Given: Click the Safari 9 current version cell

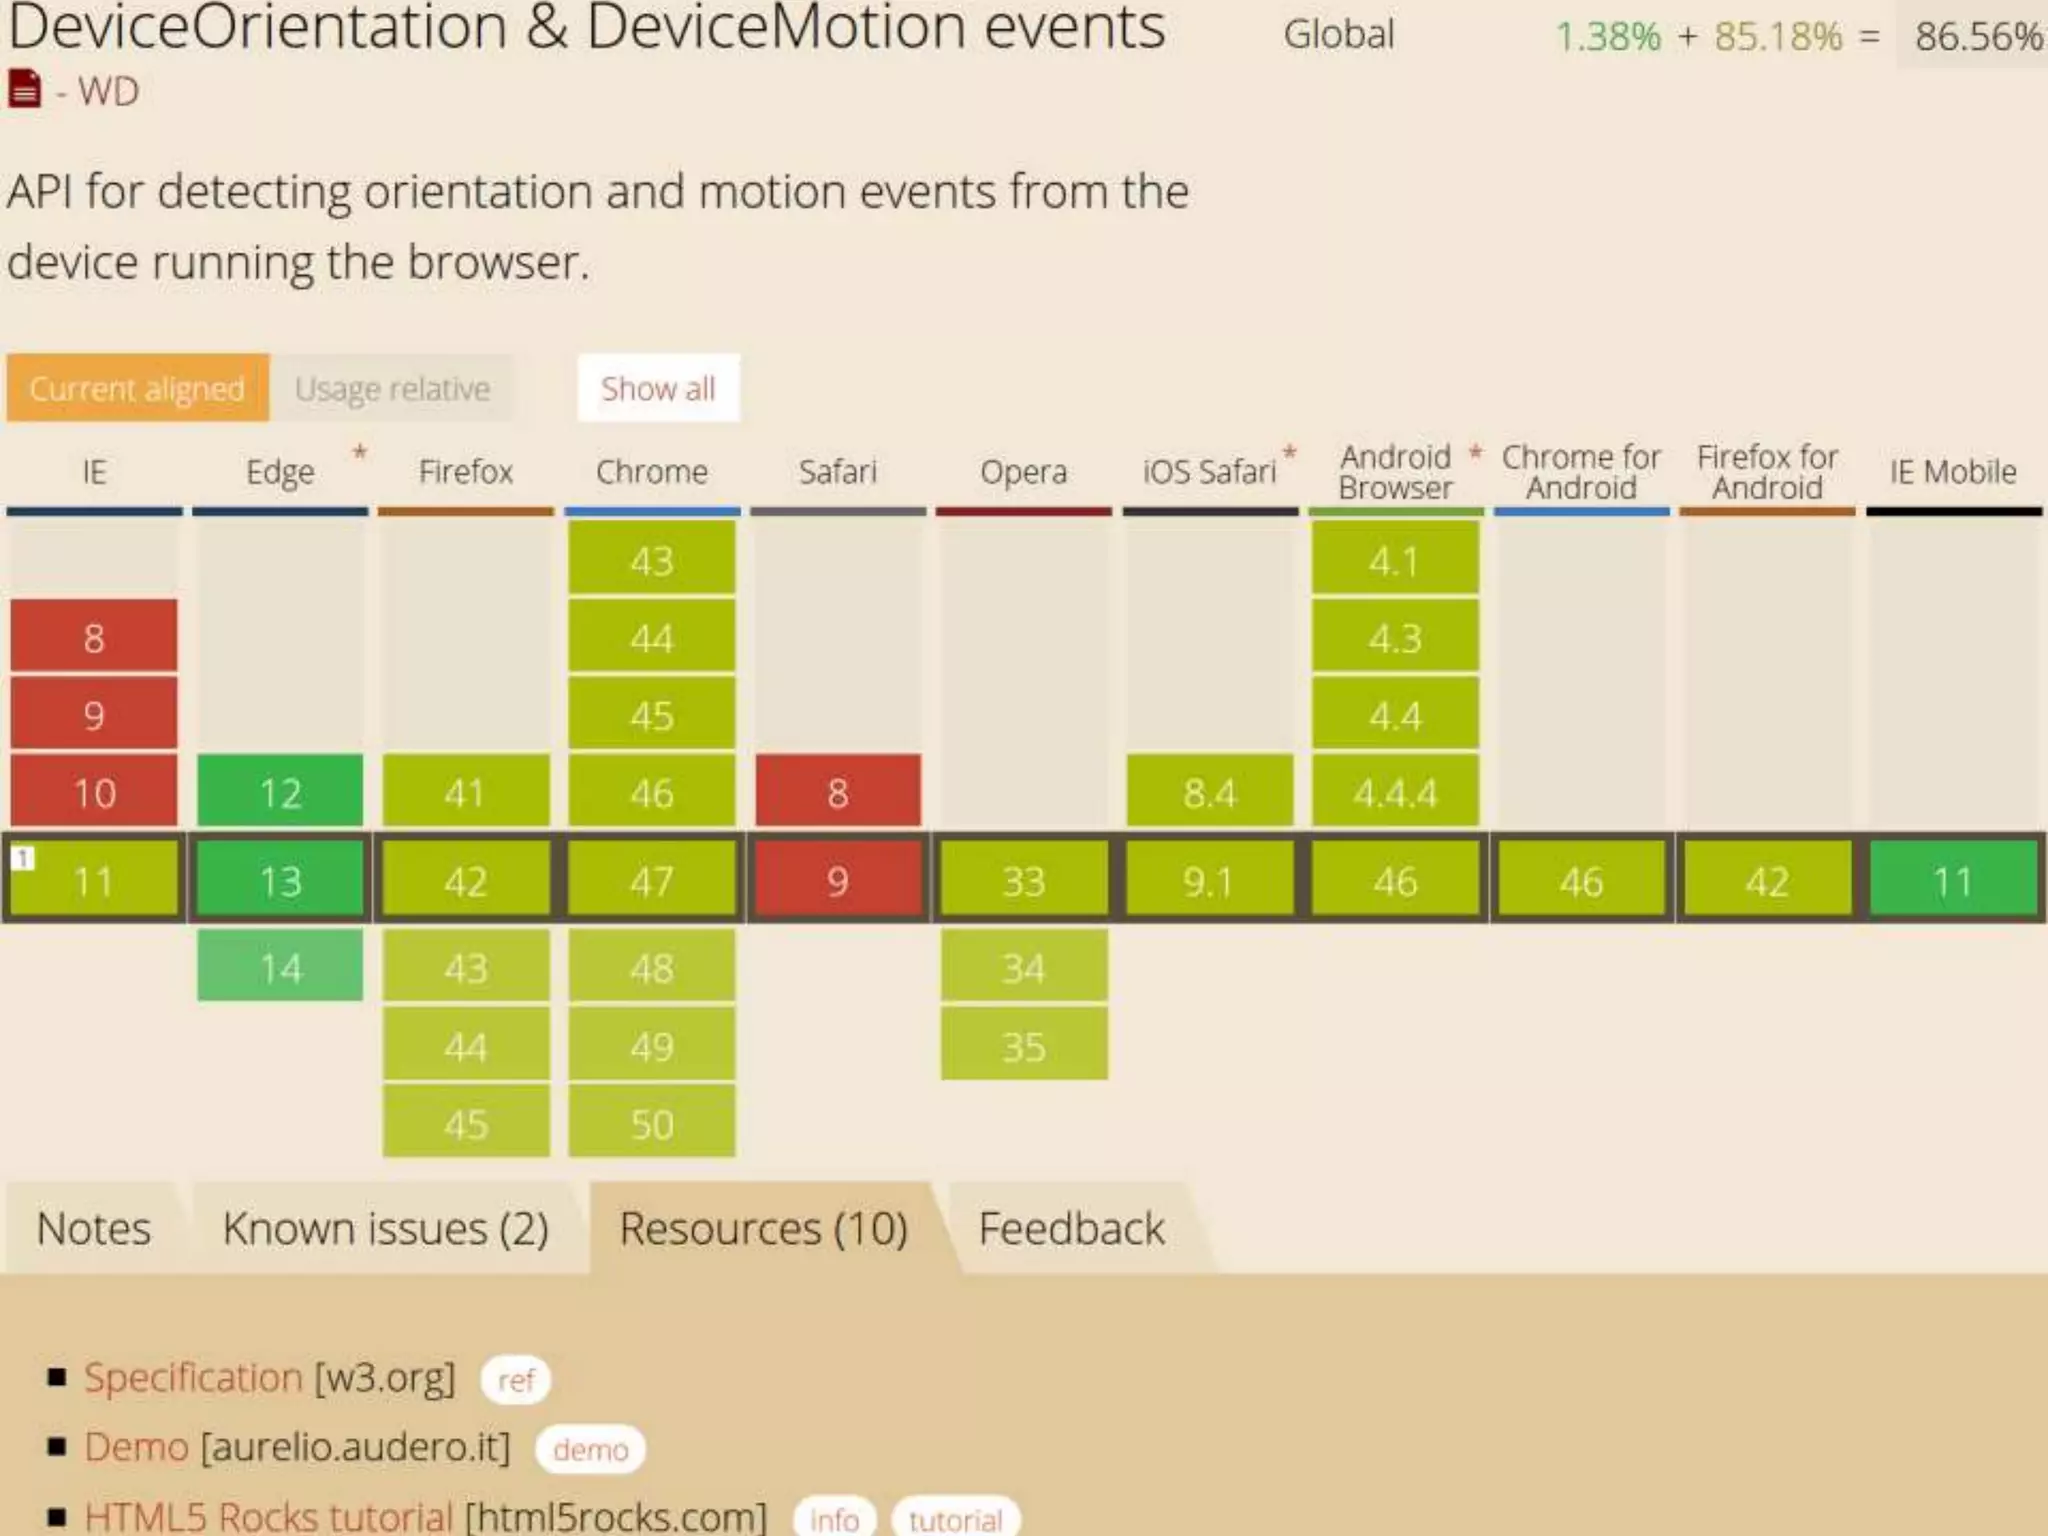Looking at the screenshot, I should pyautogui.click(x=838, y=880).
